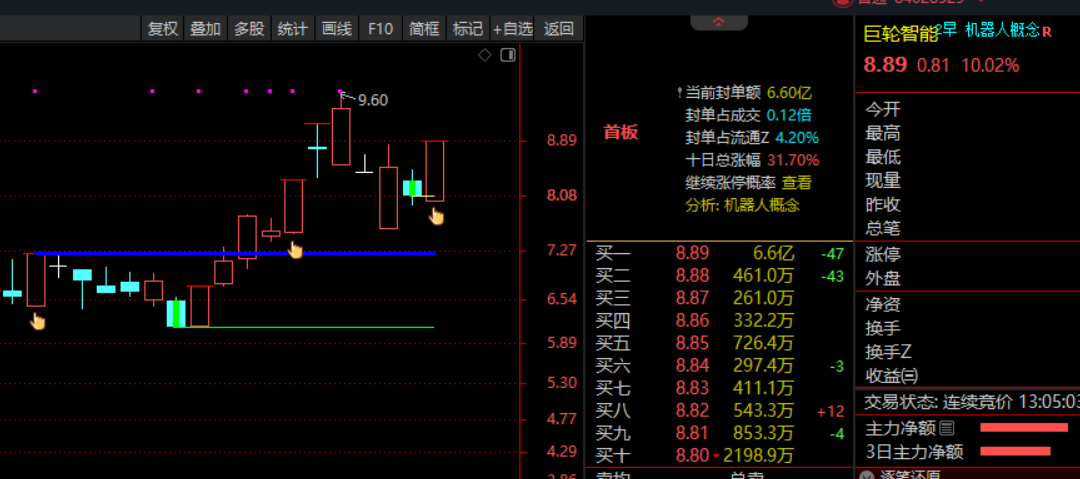1080x479 pixels.
Task: Click the 首板 label
Action: (x=621, y=132)
